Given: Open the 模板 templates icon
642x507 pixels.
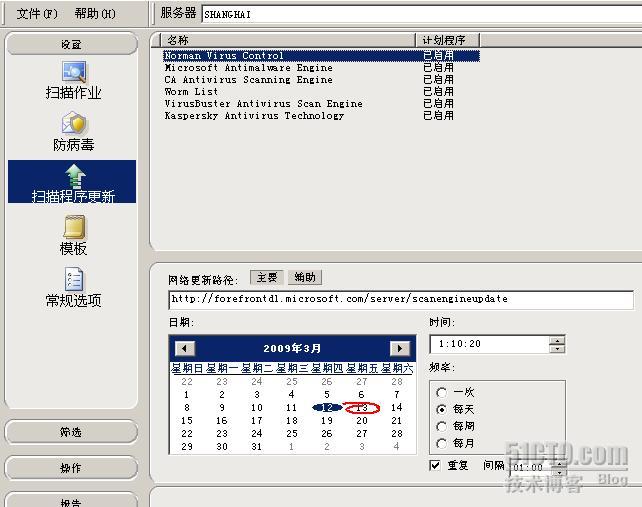Looking at the screenshot, I should point(74,235).
